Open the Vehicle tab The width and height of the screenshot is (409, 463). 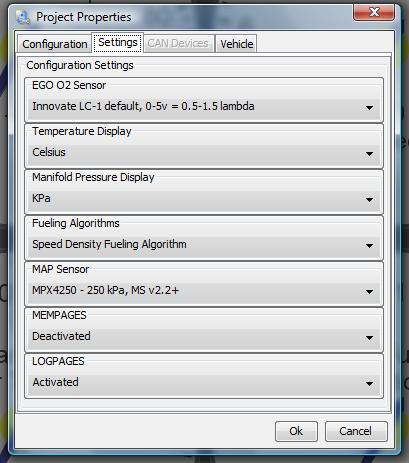[236, 44]
